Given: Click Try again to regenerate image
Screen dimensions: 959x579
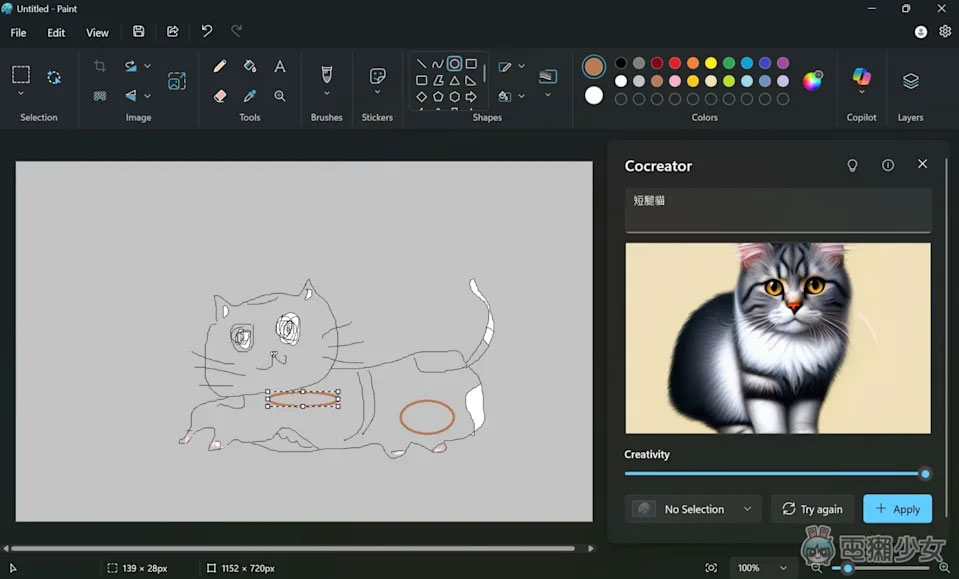Looking at the screenshot, I should pos(812,509).
